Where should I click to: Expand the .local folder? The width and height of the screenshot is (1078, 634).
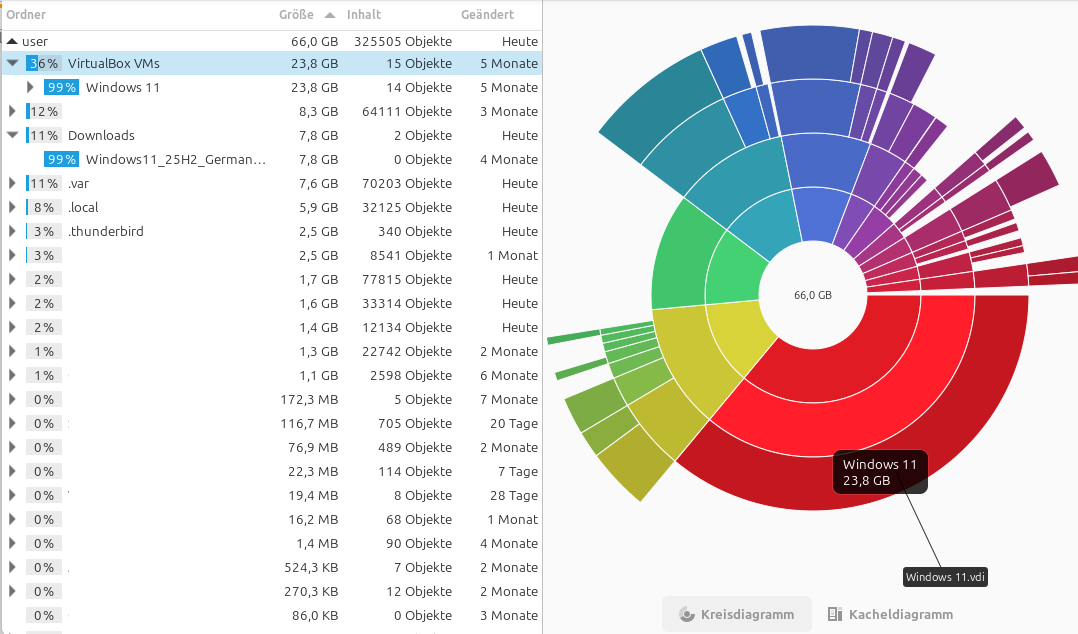click(x=12, y=208)
